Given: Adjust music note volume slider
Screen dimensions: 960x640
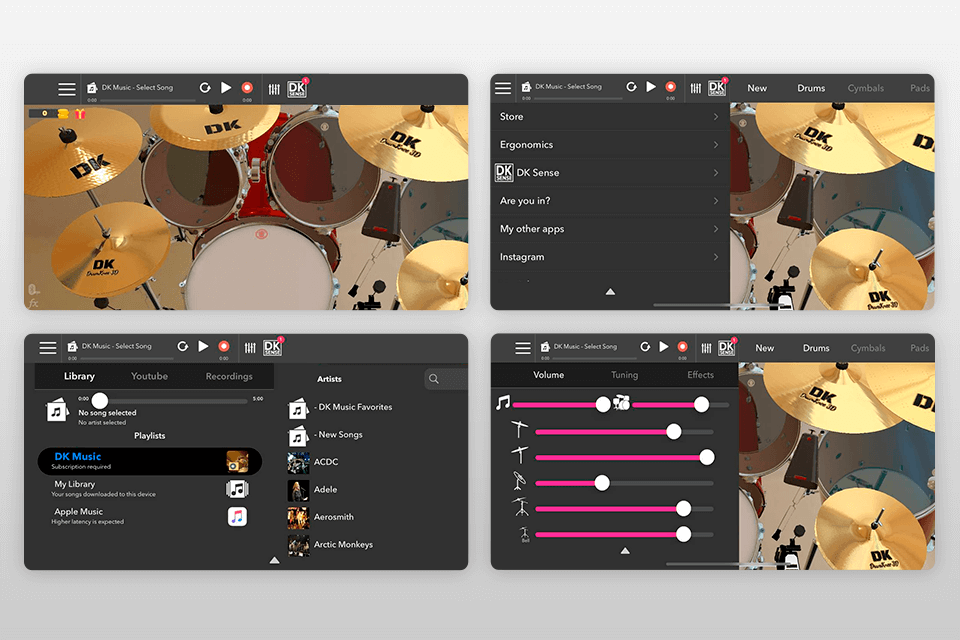Looking at the screenshot, I should click(603, 404).
